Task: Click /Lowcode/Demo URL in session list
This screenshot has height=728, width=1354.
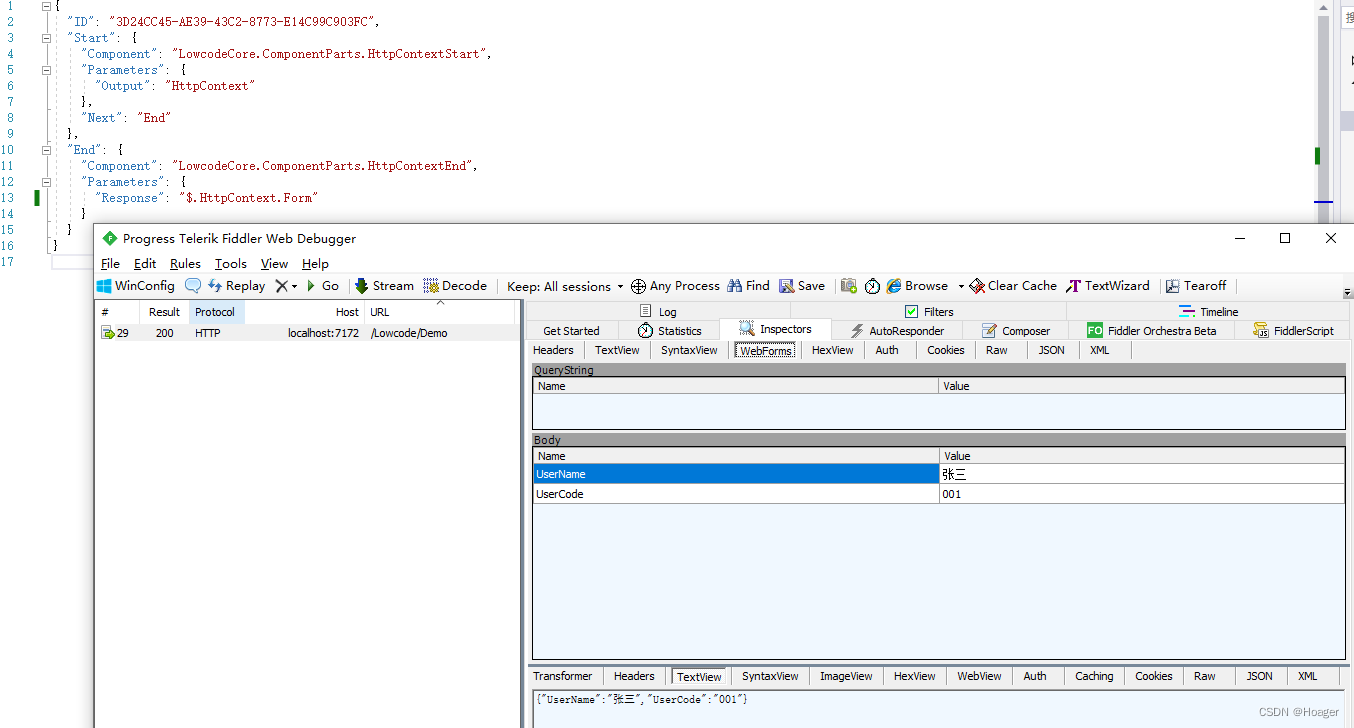Action: 408,333
